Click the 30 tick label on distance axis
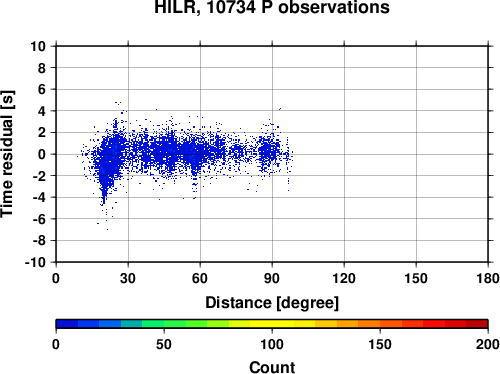The image size is (500, 374). 128,278
